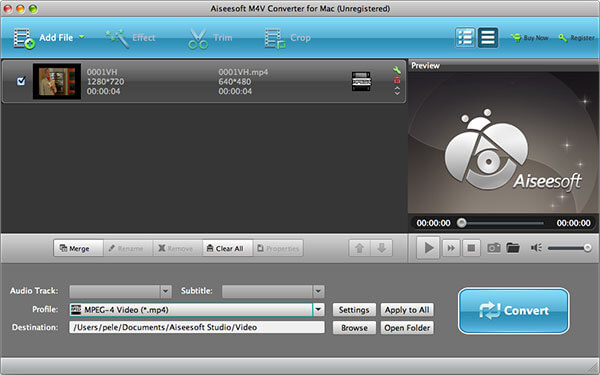Click the Clear All button
This screenshot has width=600, height=375.
pos(227,248)
